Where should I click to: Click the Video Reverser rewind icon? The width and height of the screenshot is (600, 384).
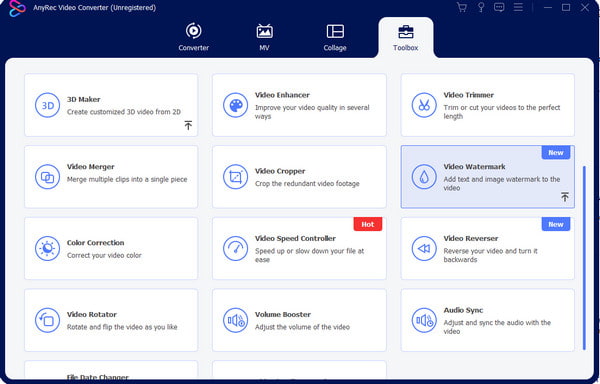424,249
